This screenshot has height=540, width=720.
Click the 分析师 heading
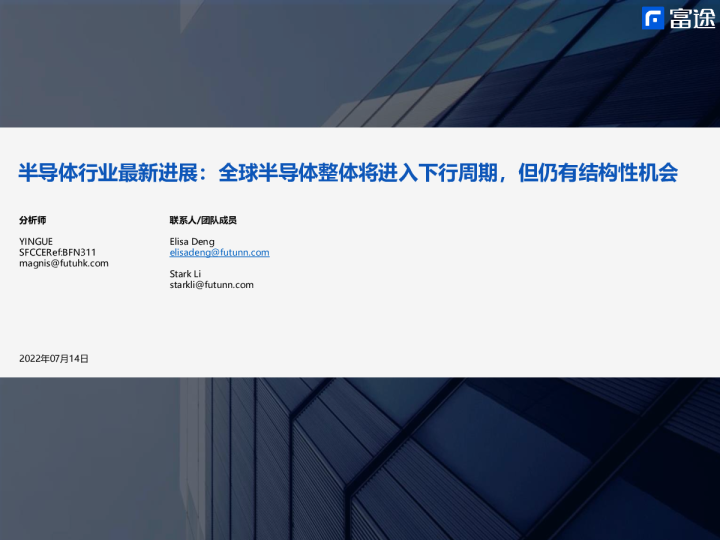[x=33, y=220]
